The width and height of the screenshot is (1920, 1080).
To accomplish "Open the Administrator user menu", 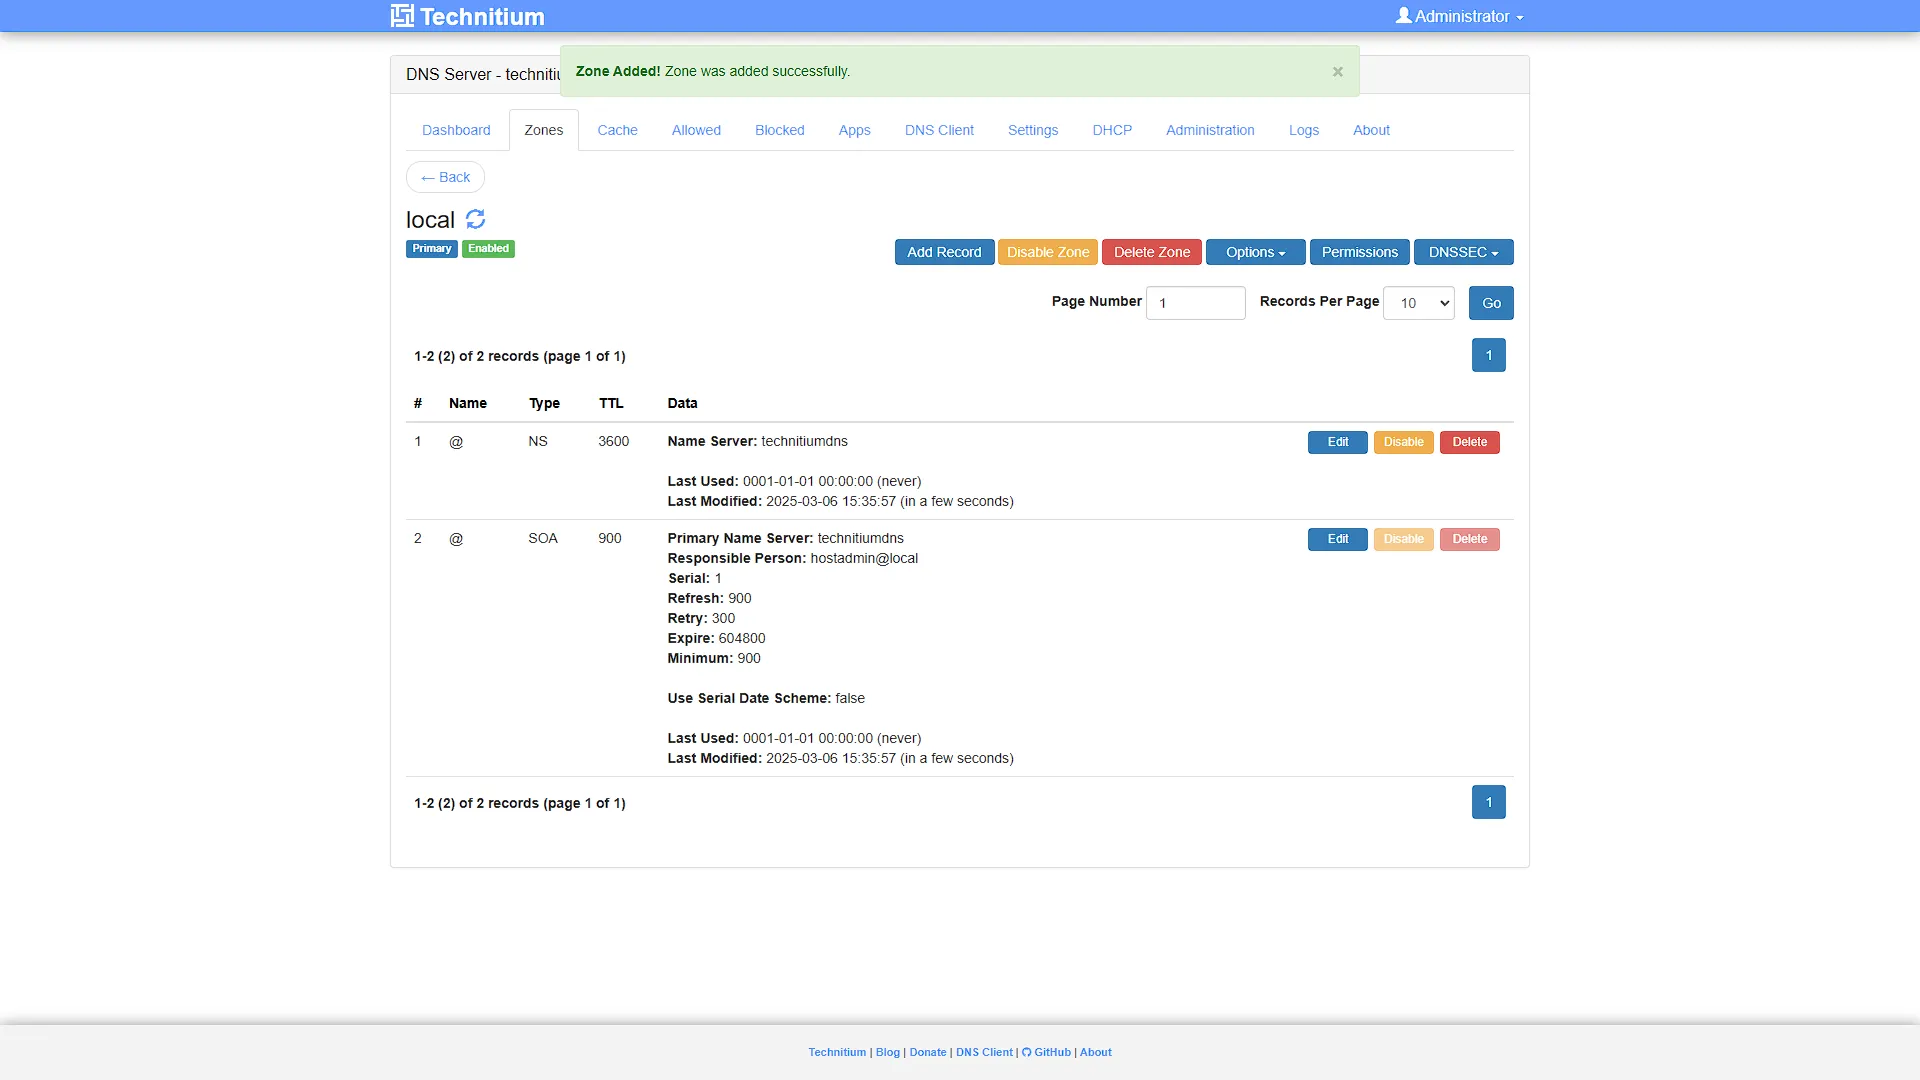I will [1460, 16].
